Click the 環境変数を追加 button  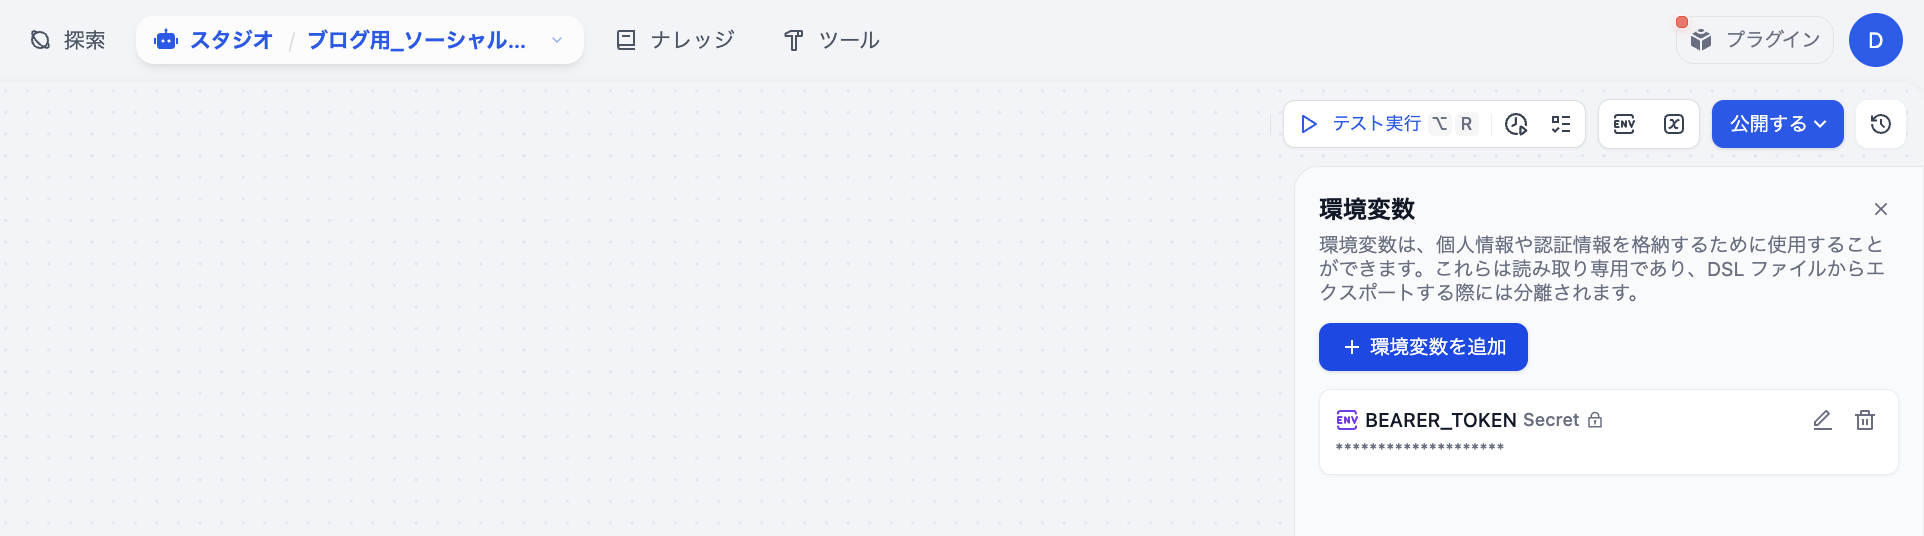click(x=1423, y=347)
